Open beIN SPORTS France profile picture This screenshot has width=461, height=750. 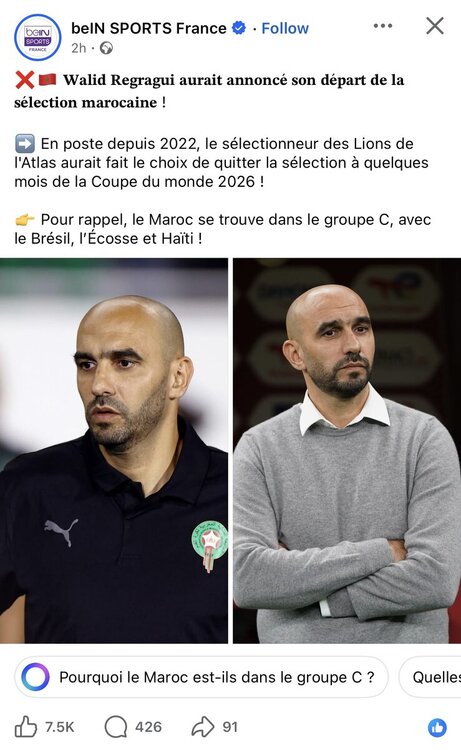38,37
